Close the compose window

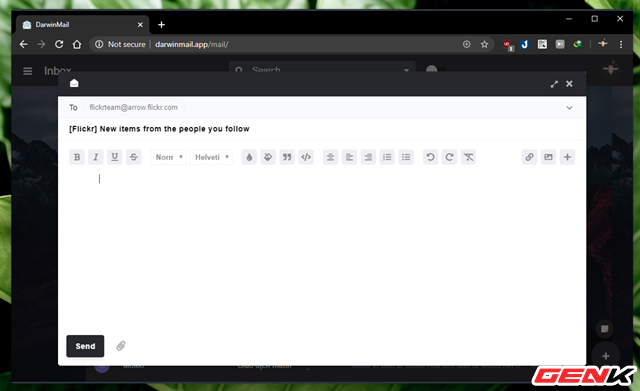(x=569, y=84)
